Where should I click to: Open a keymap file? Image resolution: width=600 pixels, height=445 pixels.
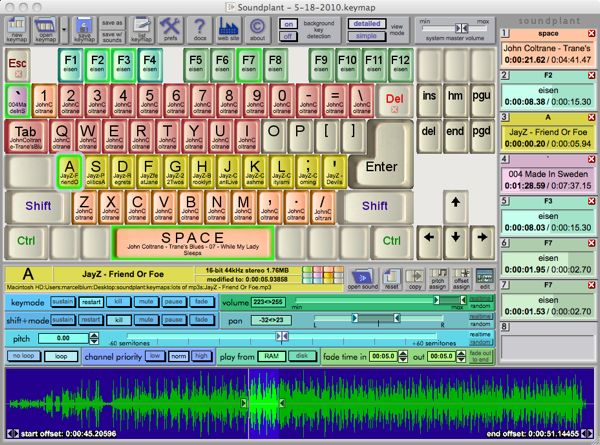[x=46, y=29]
